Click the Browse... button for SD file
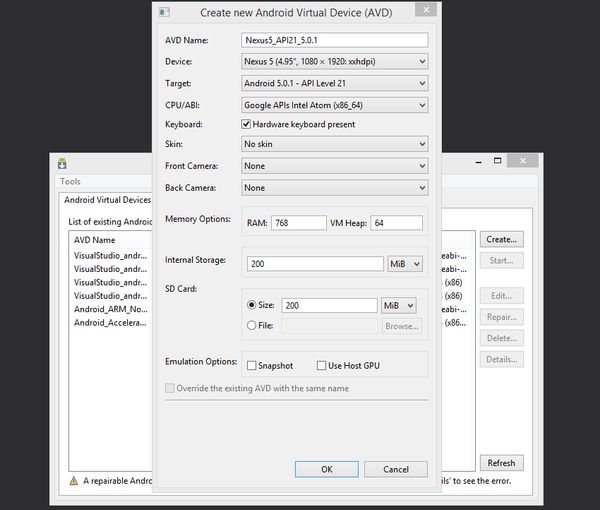The width and height of the screenshot is (600, 510). tap(402, 326)
